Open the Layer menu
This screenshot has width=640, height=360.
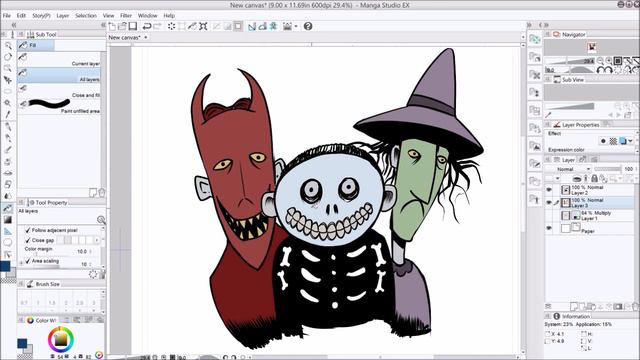[62, 16]
